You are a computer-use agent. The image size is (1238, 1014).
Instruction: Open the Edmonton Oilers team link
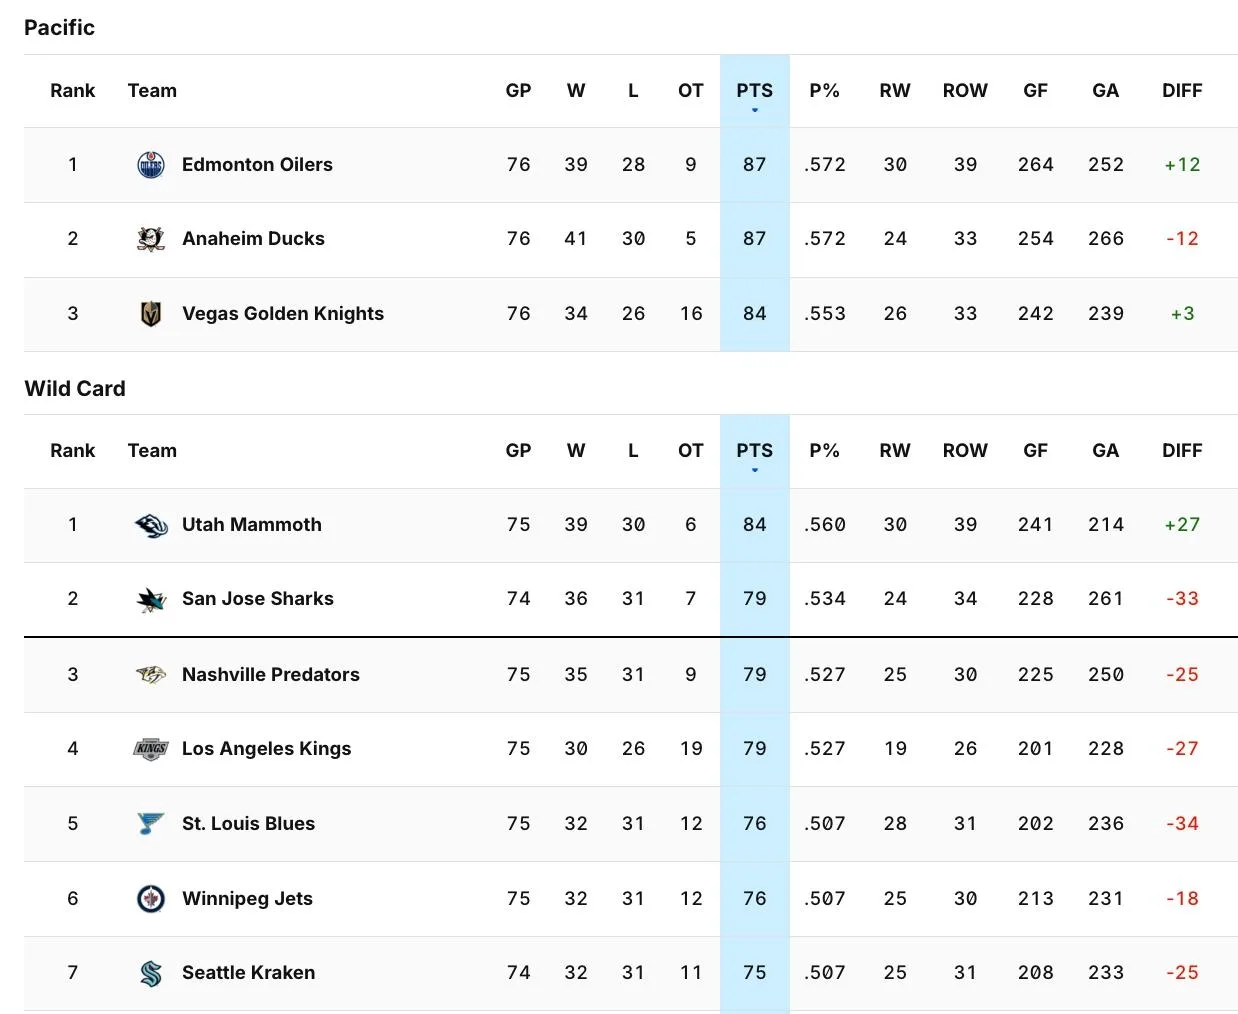pos(257,165)
